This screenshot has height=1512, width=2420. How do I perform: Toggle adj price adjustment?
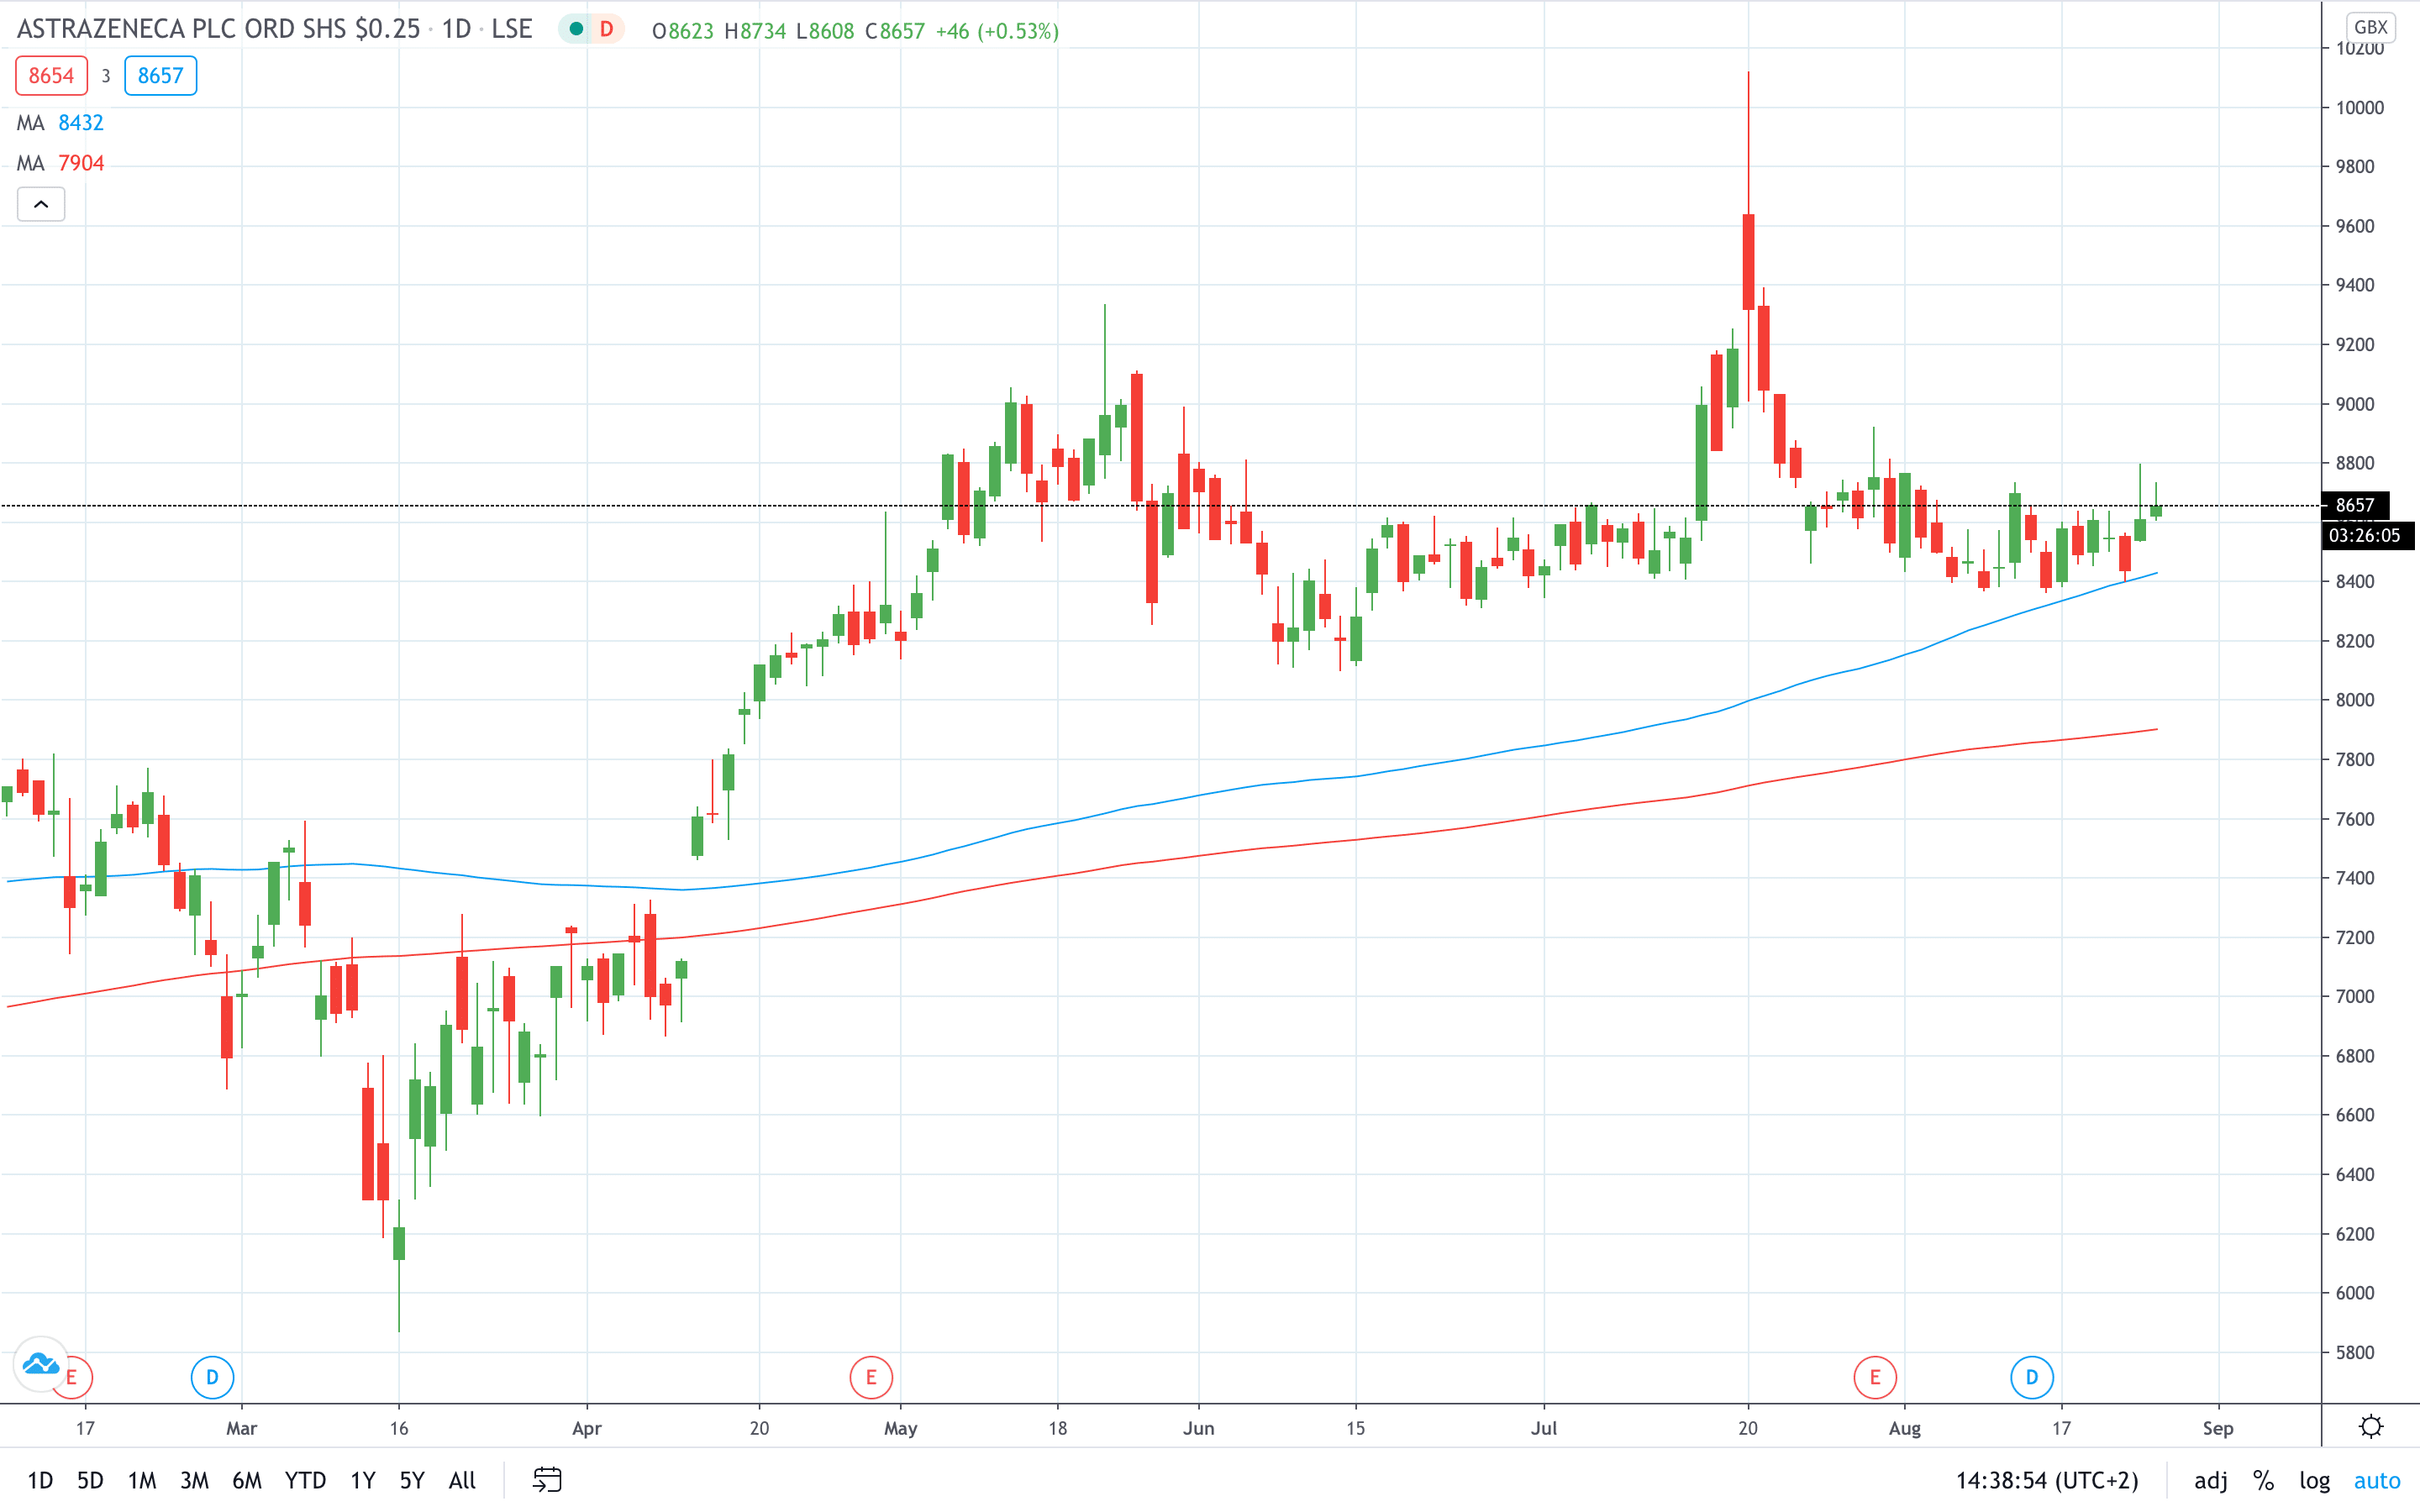[2210, 1481]
